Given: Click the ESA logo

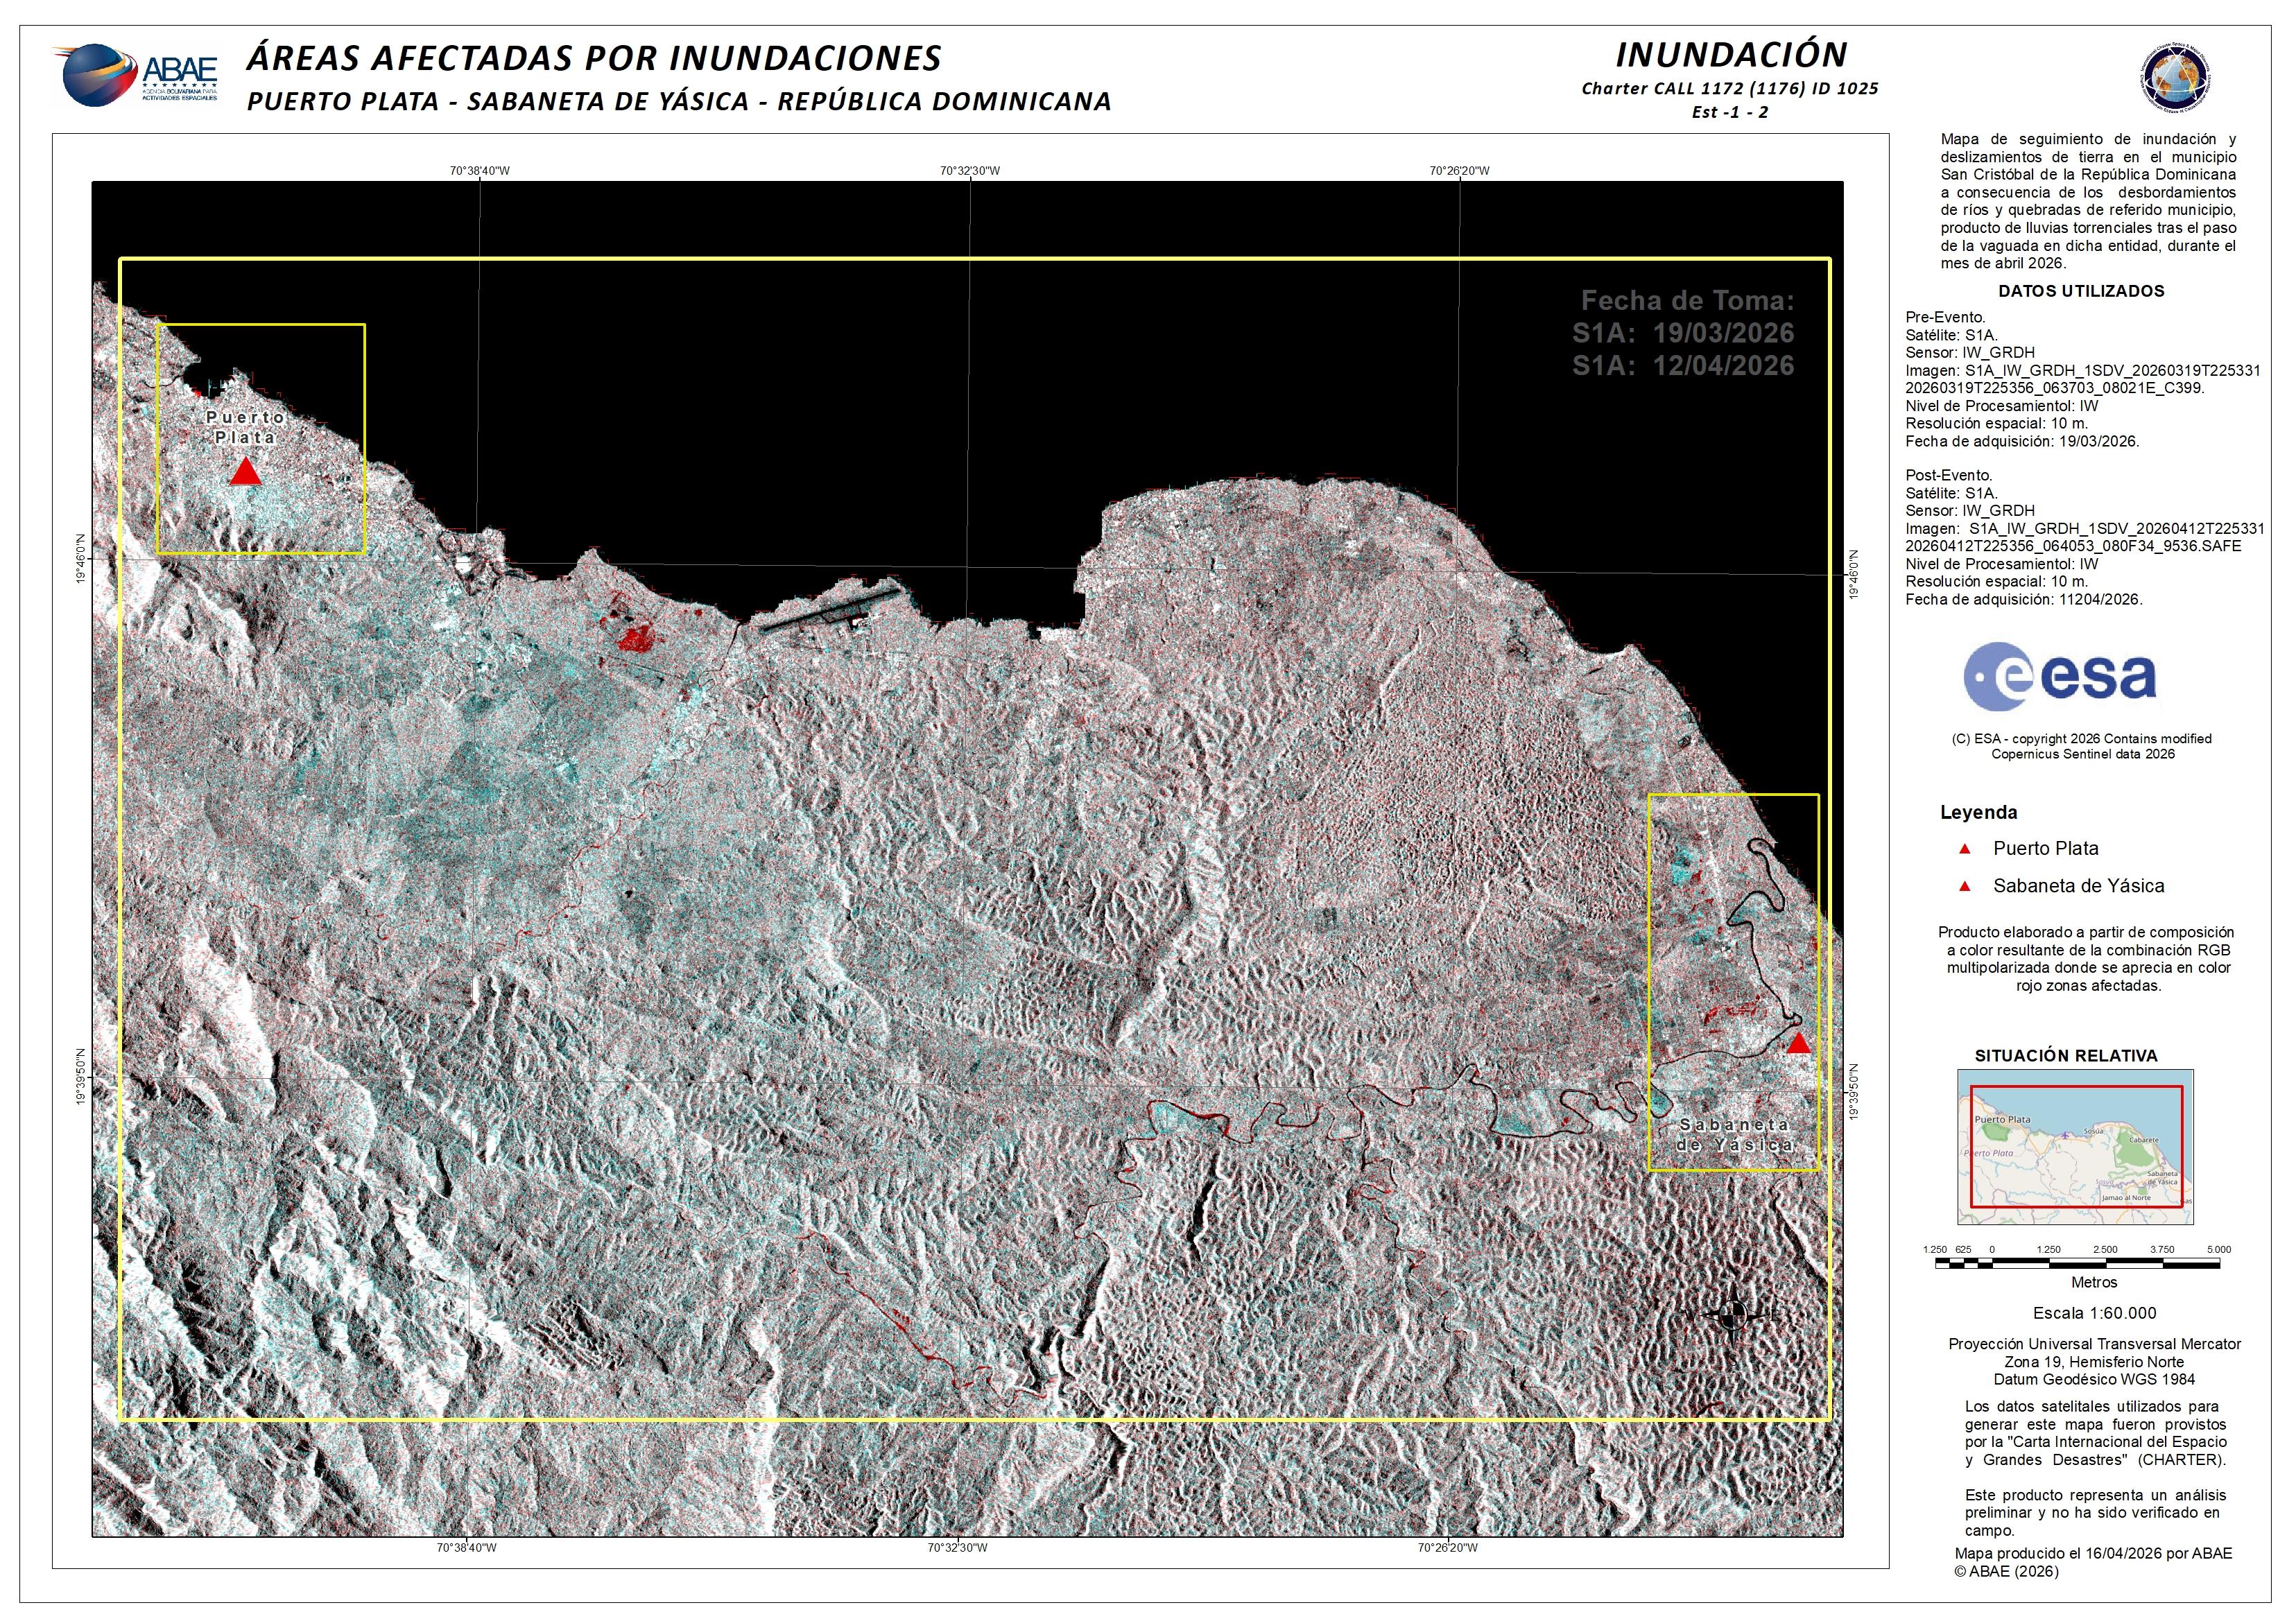Looking at the screenshot, I should pyautogui.click(x=2059, y=677).
